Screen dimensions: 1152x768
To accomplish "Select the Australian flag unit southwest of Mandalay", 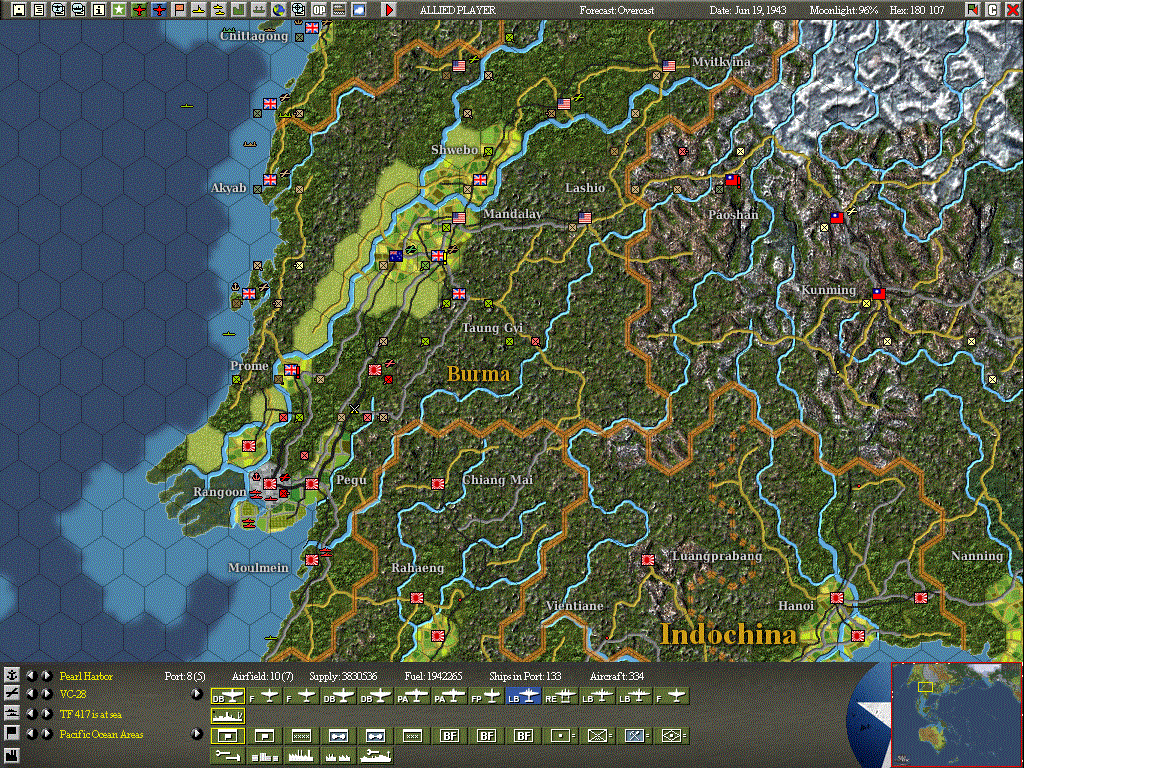I will pos(396,256).
